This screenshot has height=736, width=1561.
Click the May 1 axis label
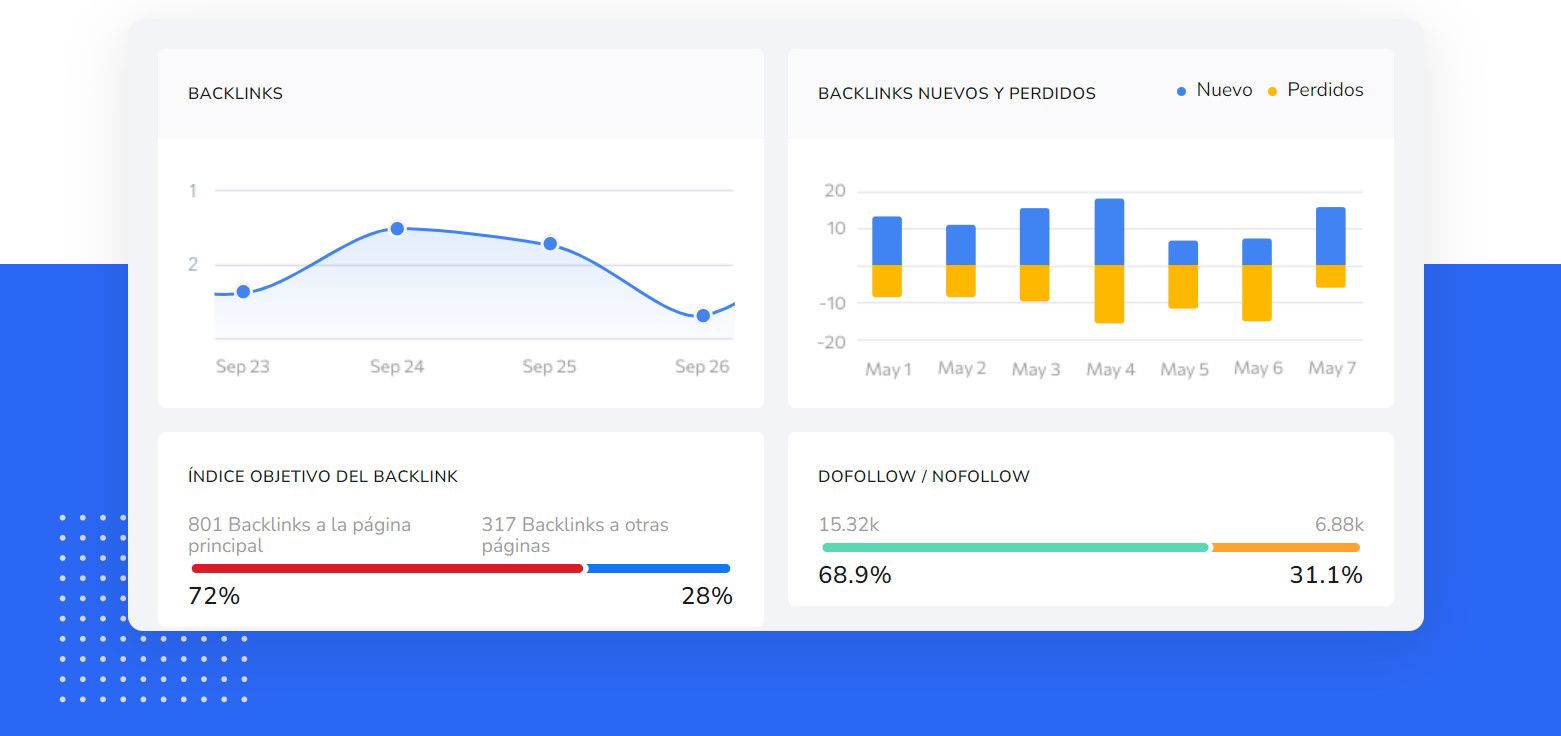click(x=888, y=369)
